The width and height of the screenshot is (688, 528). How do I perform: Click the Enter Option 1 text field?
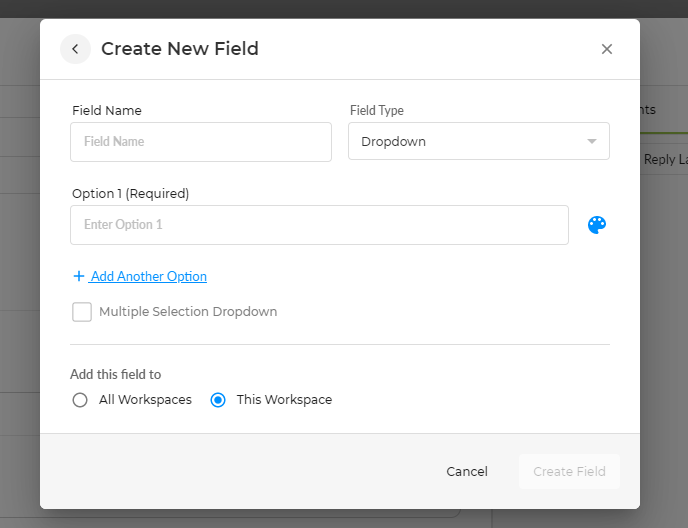(319, 225)
